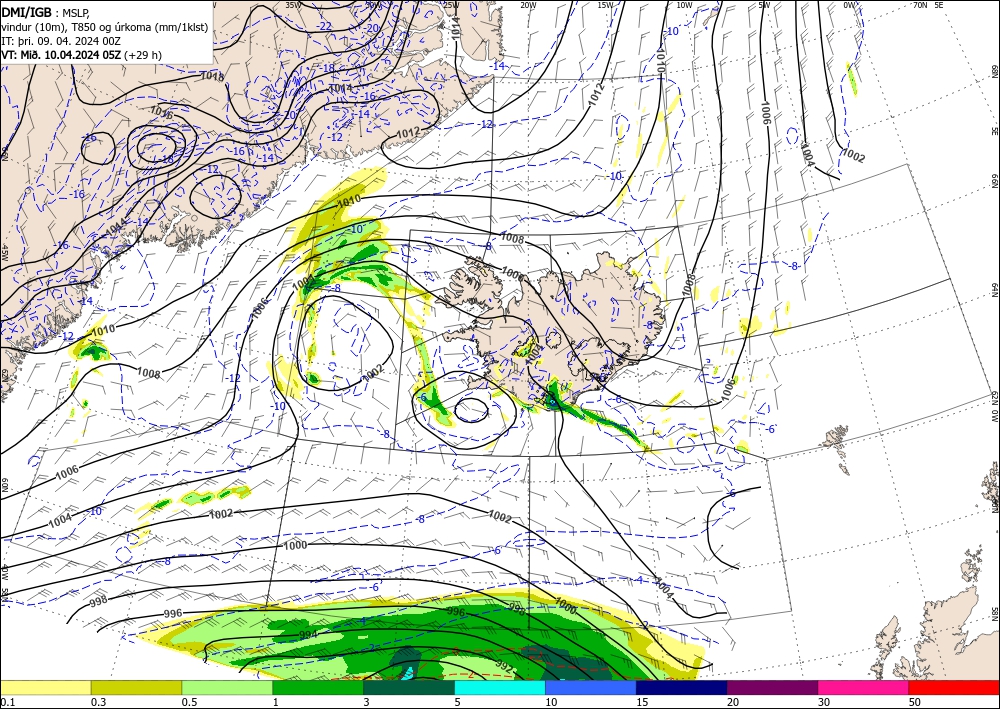Click the "10W" longitude label
The width and height of the screenshot is (1000, 709).
click(684, 5)
